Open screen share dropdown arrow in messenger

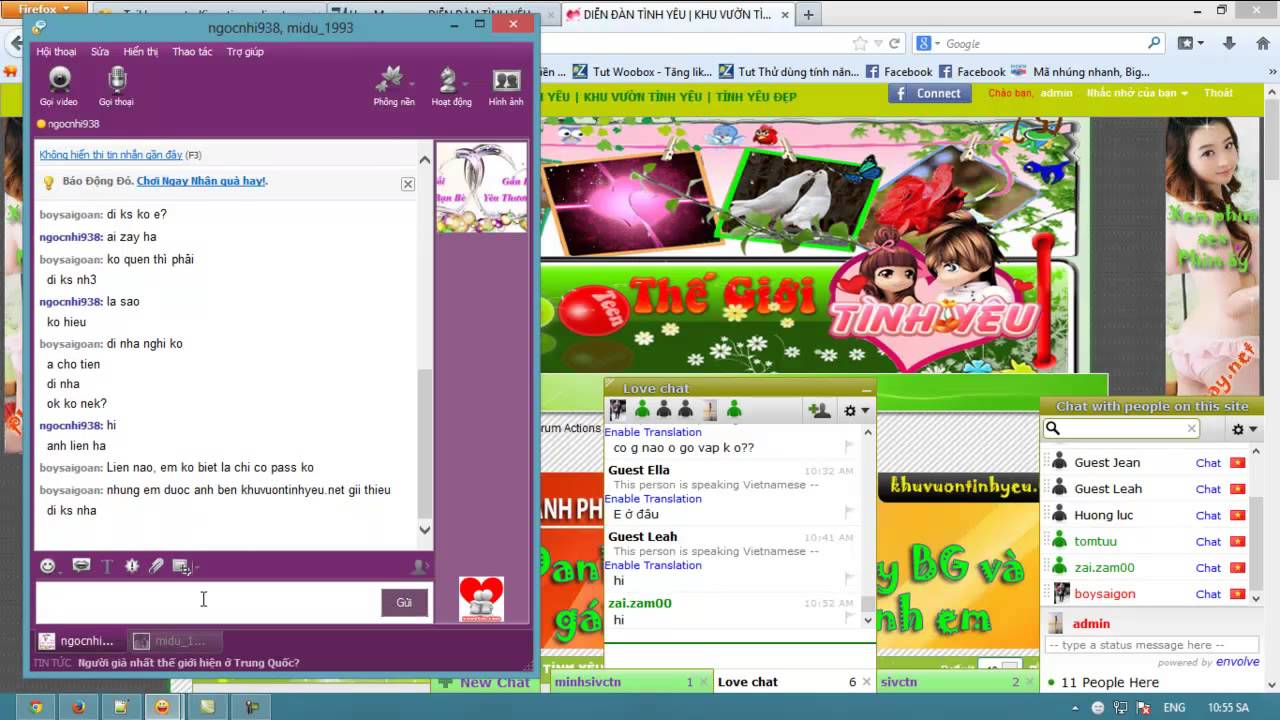tap(196, 567)
